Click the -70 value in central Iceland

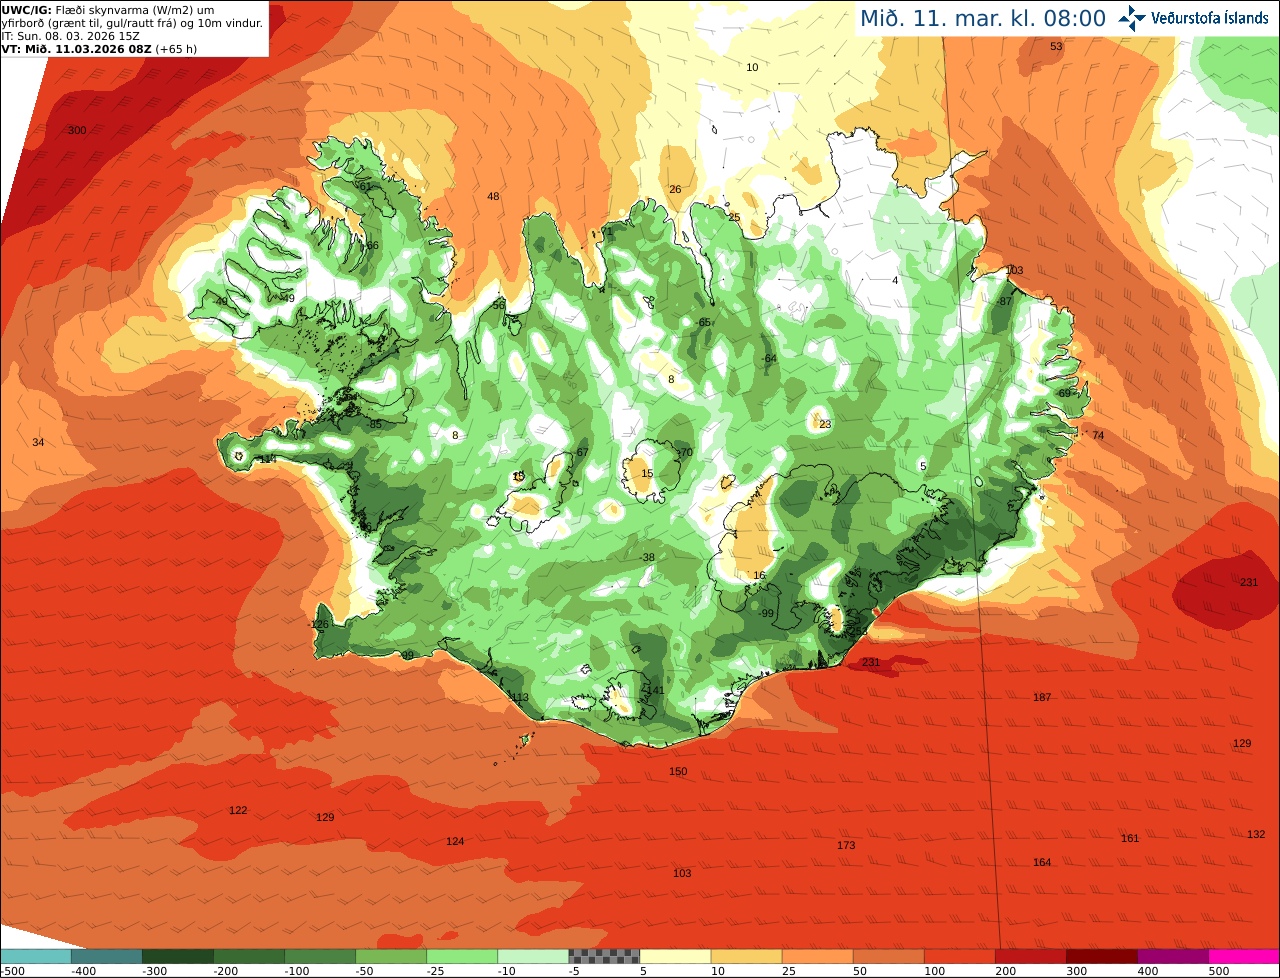click(x=684, y=453)
